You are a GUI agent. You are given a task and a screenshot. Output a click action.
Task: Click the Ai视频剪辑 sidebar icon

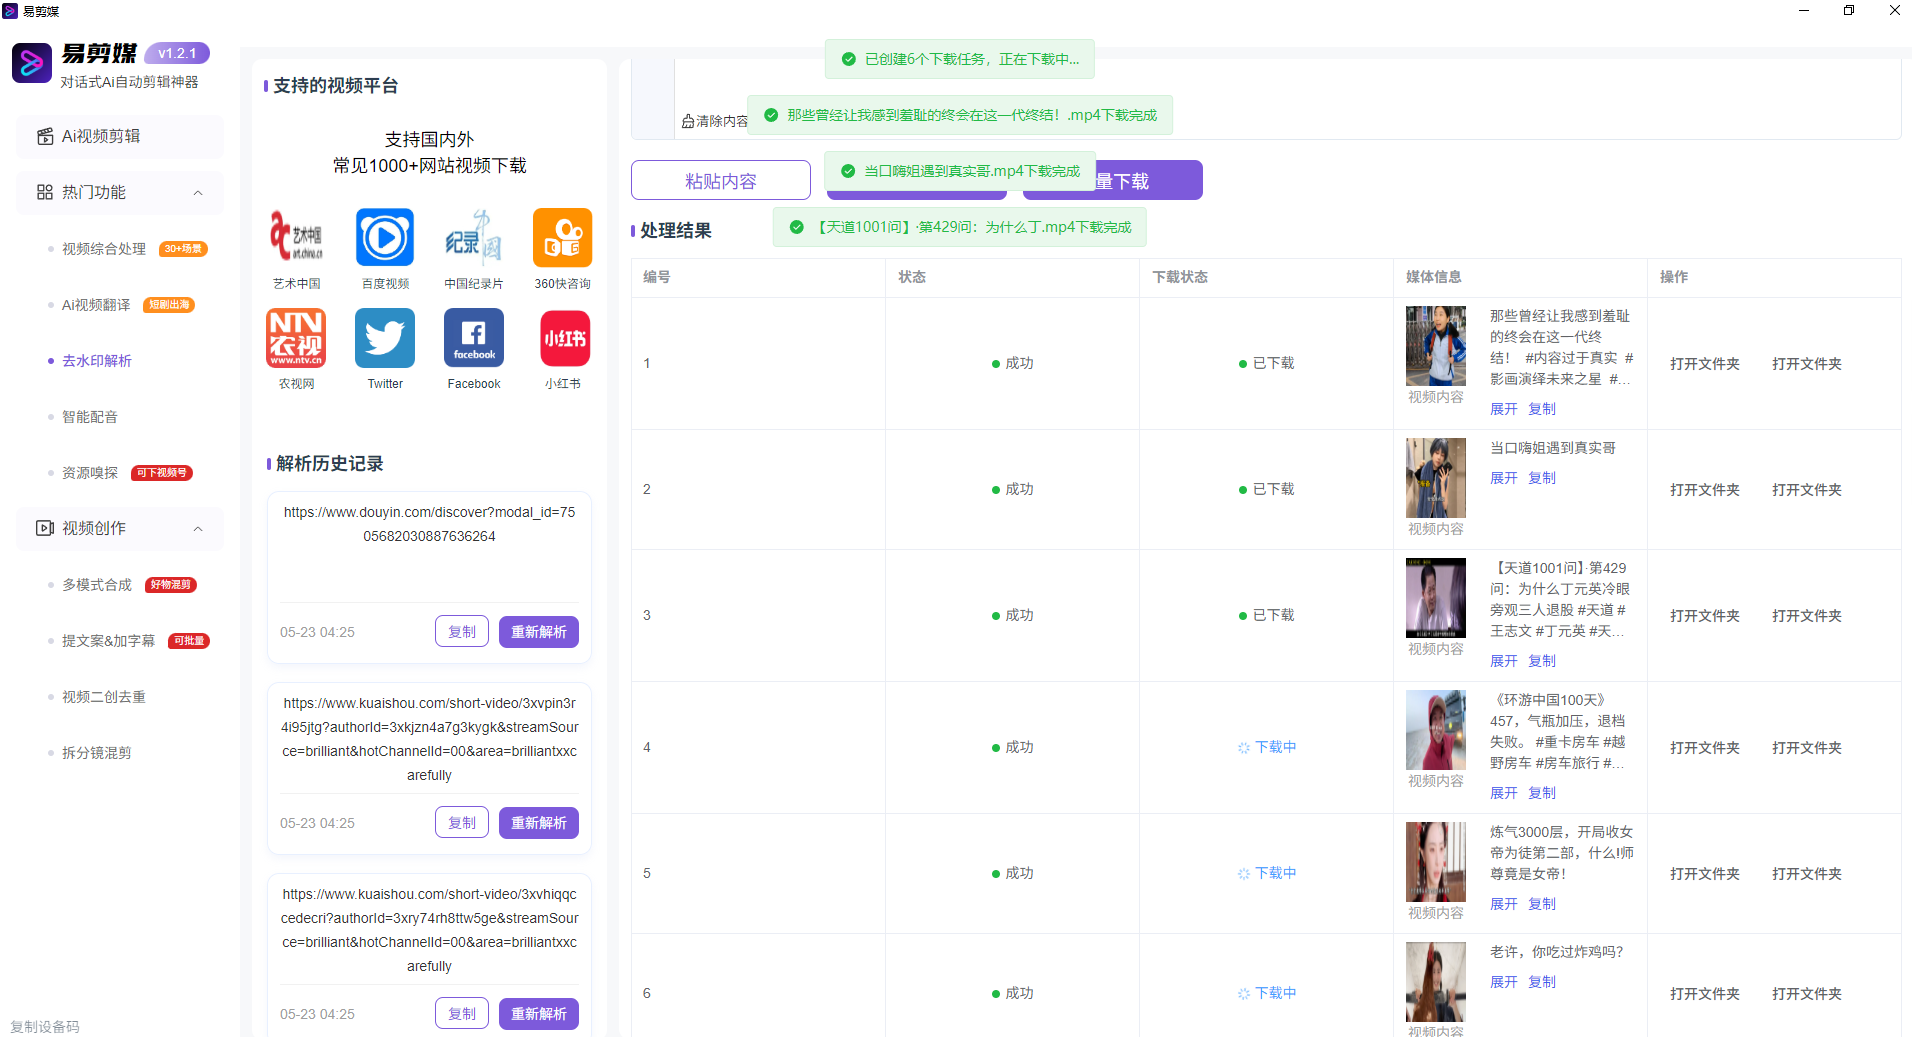[x=45, y=136]
